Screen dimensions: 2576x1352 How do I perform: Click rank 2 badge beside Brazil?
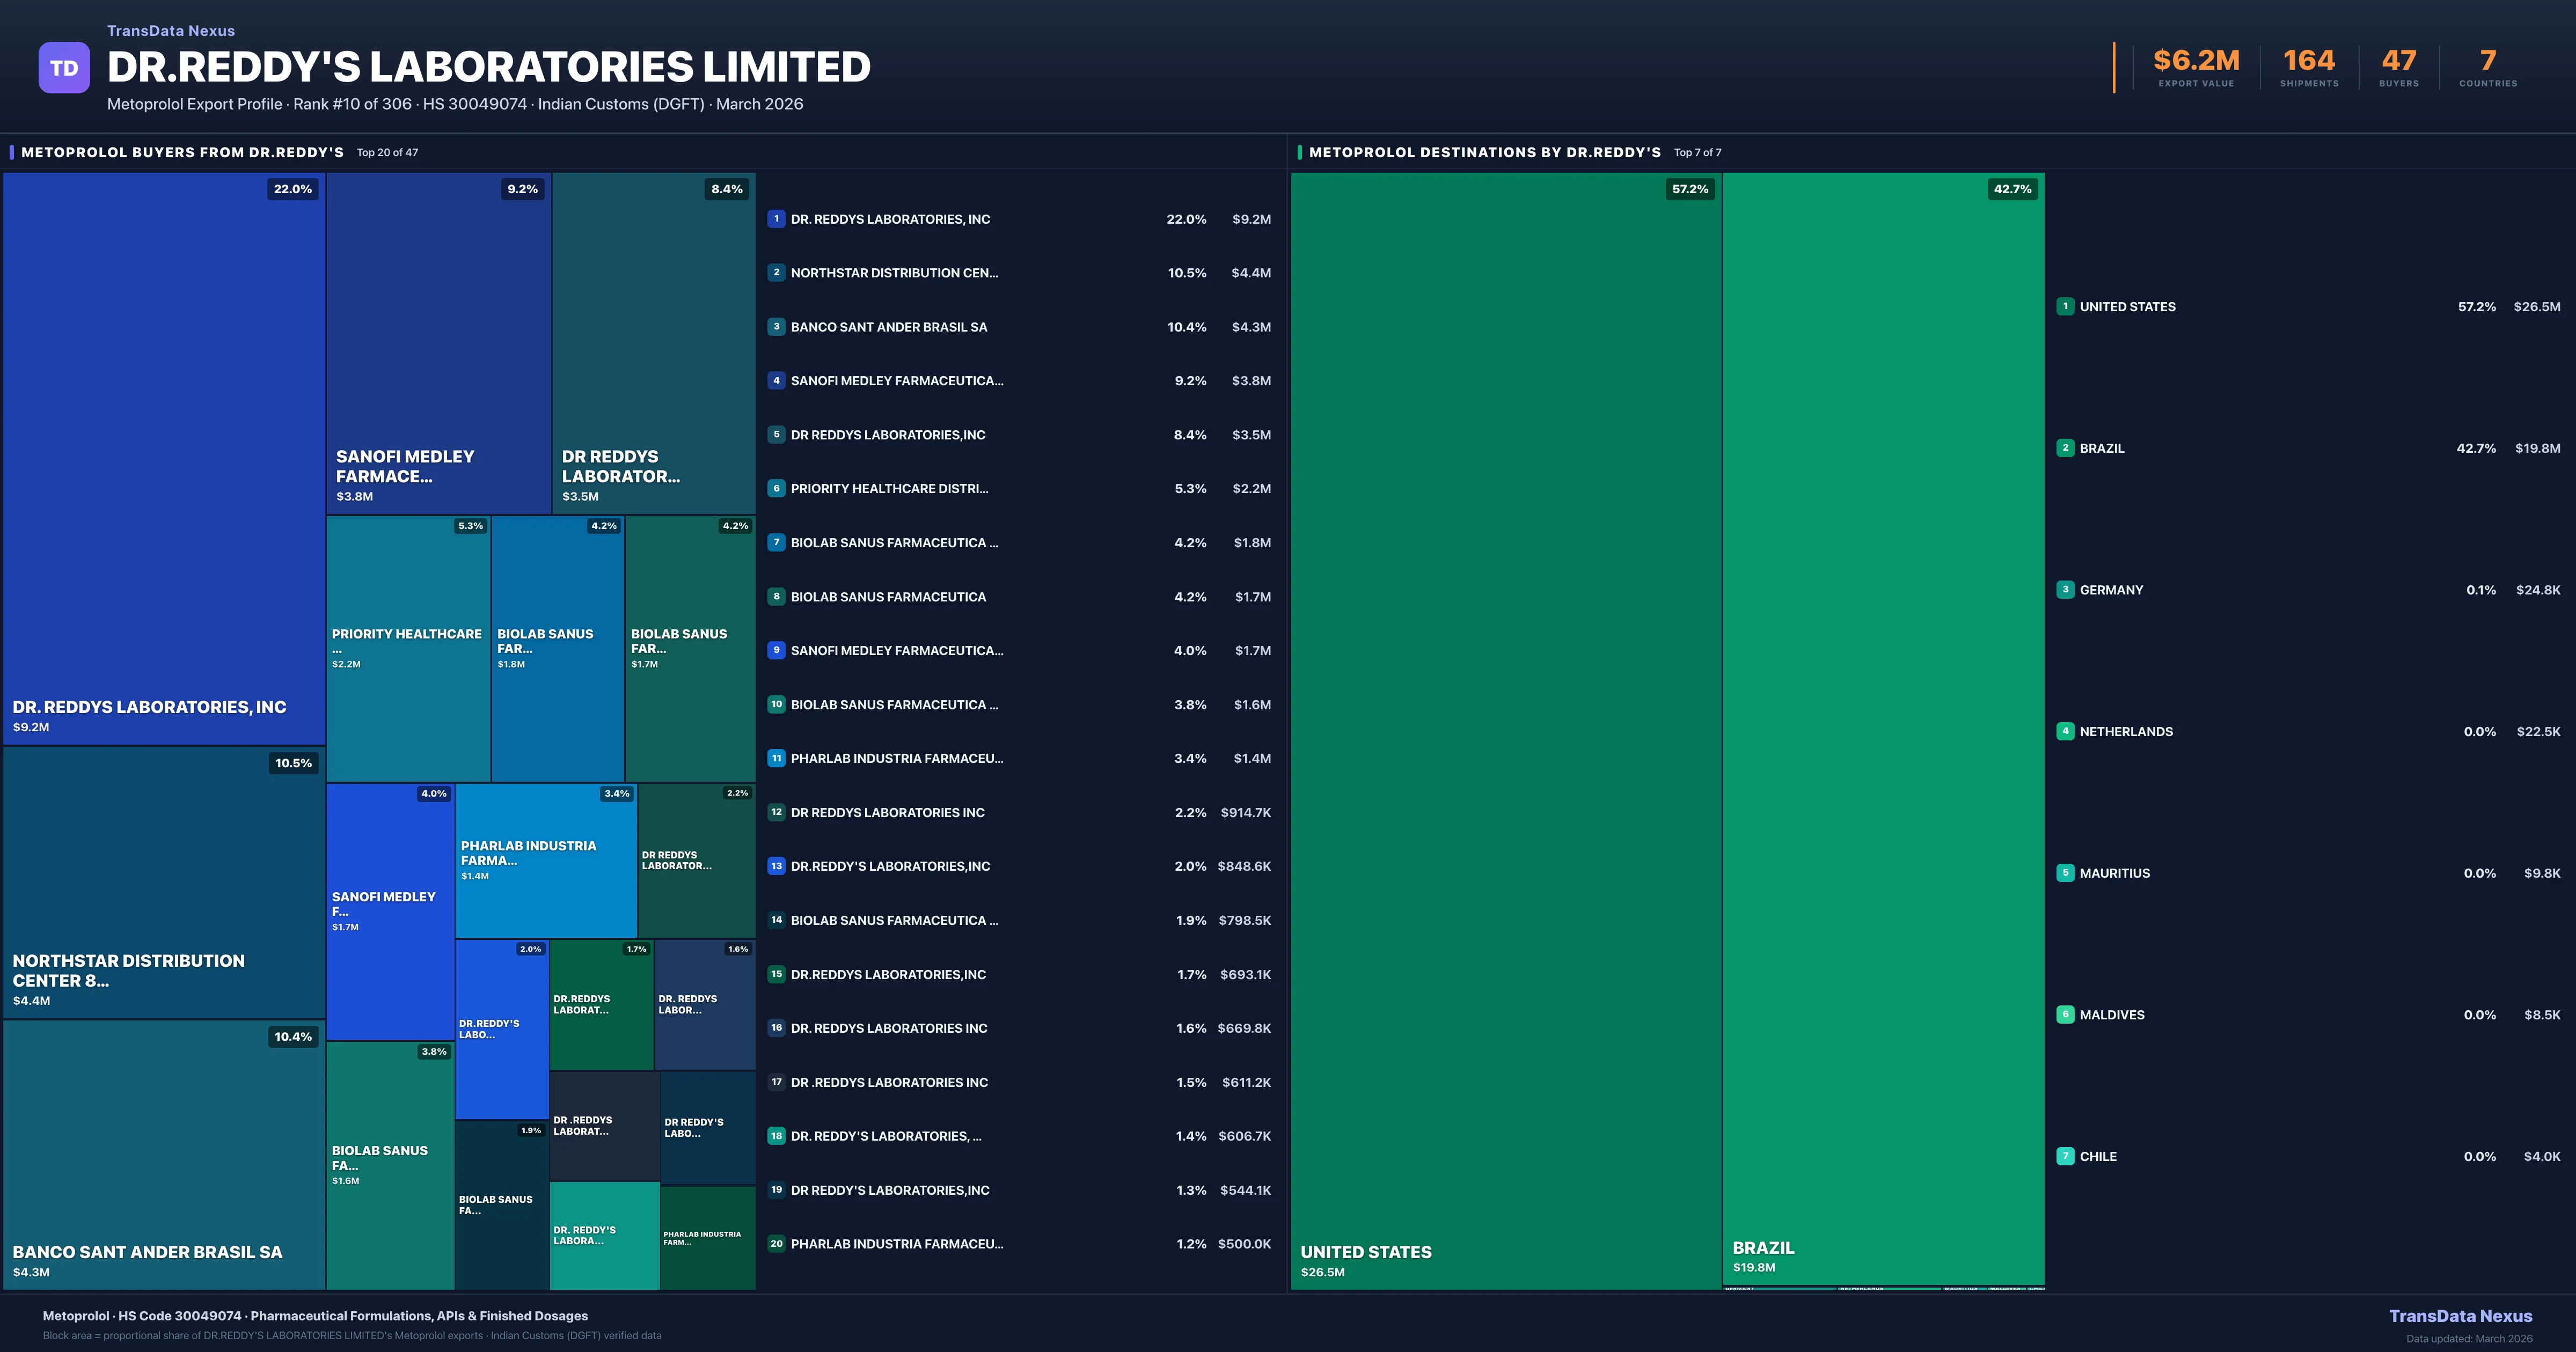(x=2065, y=448)
